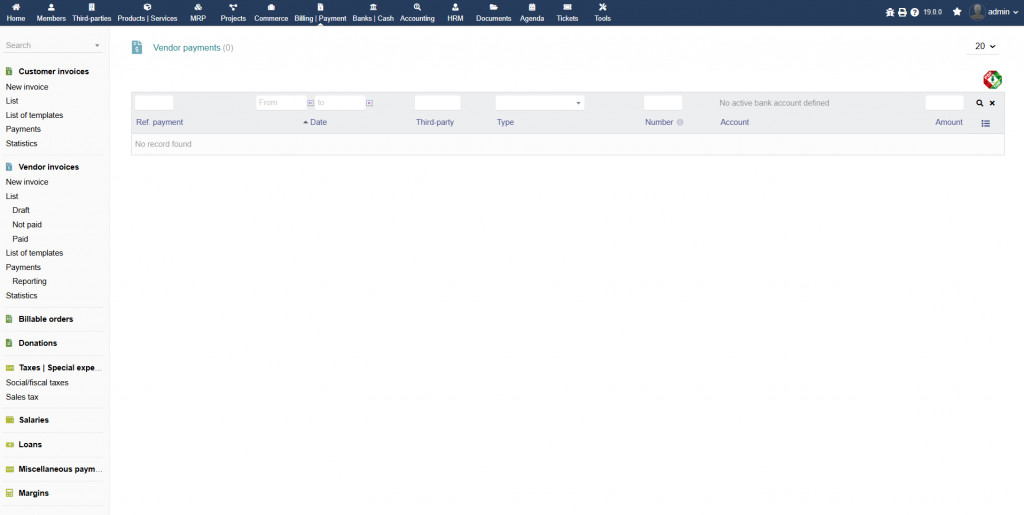Open Not paid vendor invoices
Image resolution: width=1024 pixels, height=515 pixels.
pos(27,225)
